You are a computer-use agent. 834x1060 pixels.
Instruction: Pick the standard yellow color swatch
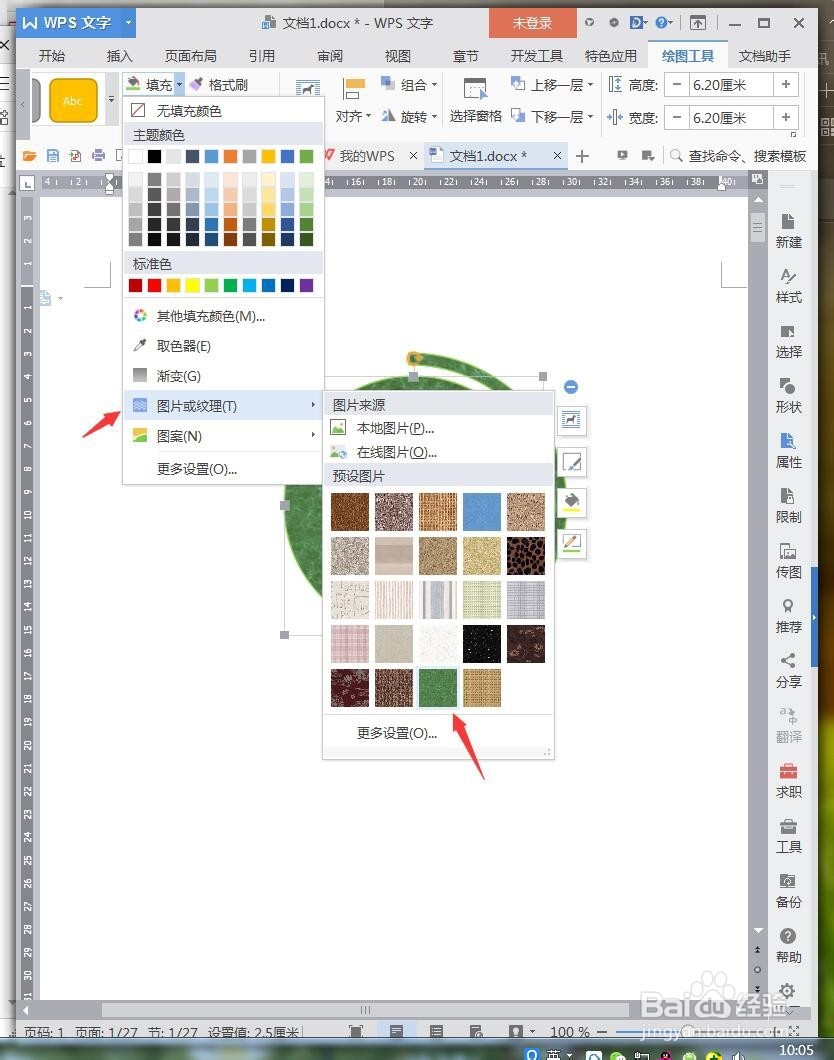(193, 285)
